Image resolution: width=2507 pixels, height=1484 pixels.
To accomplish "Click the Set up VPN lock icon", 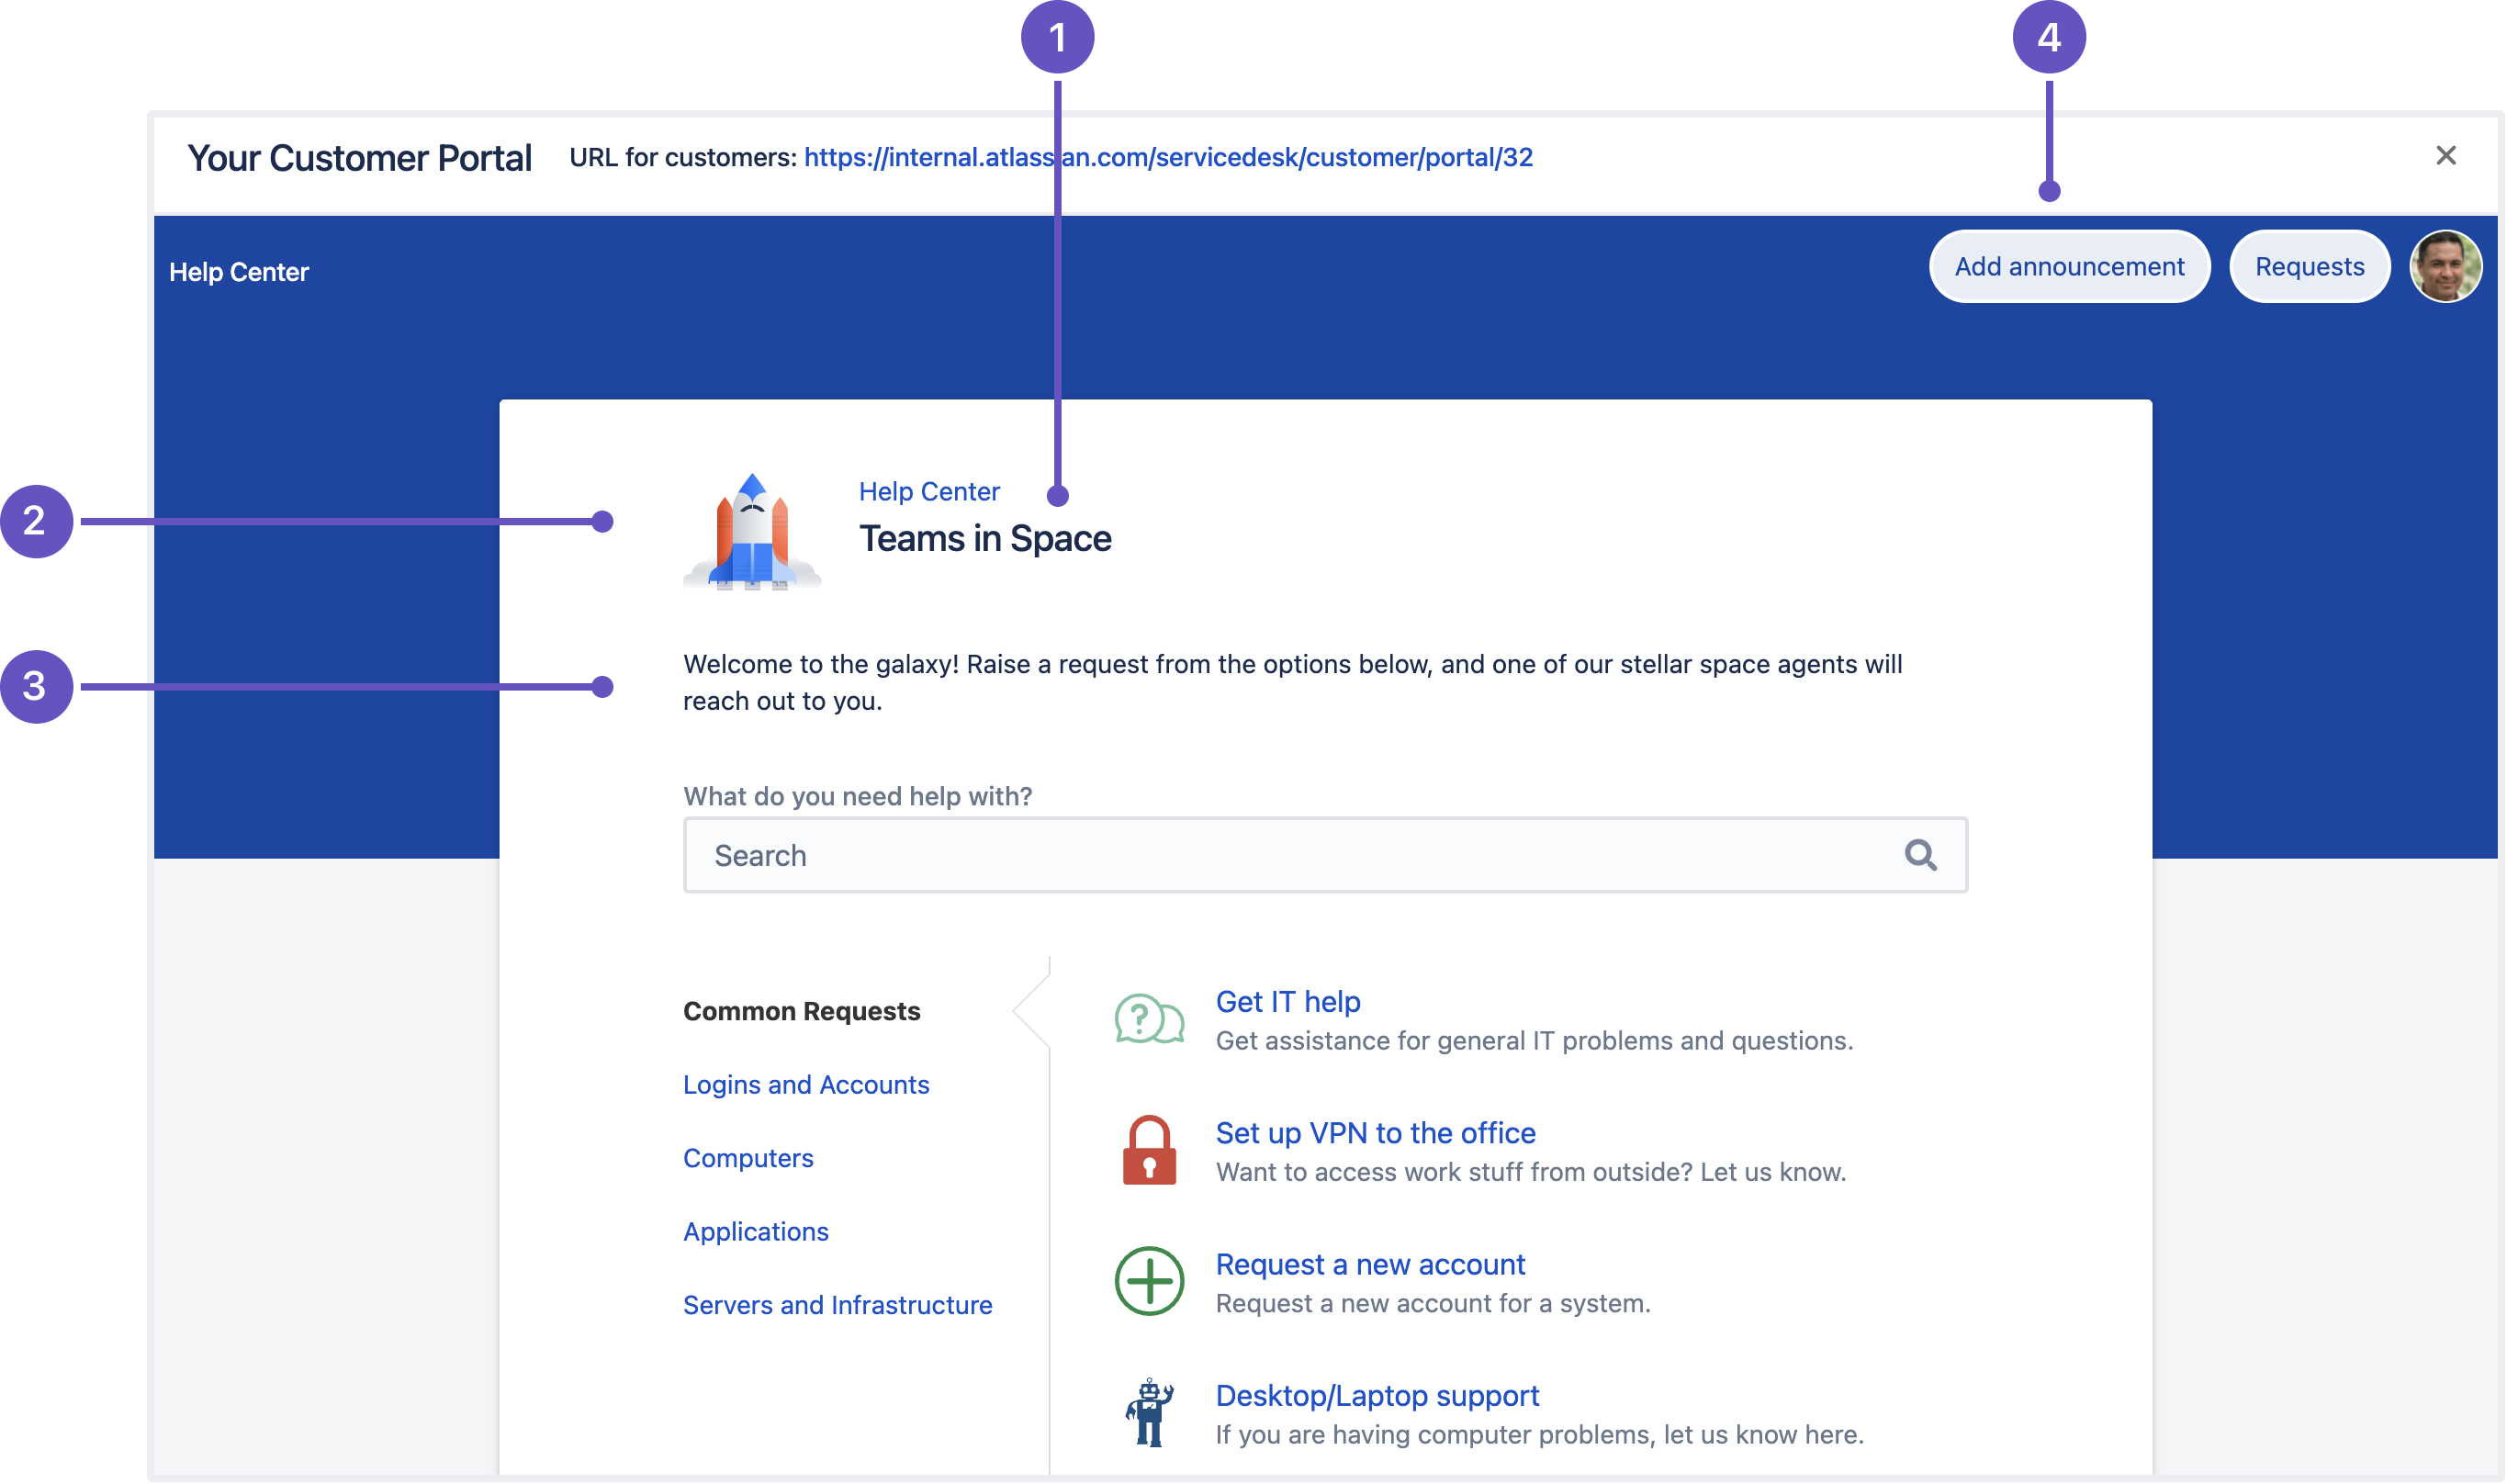I will pyautogui.click(x=1149, y=1150).
